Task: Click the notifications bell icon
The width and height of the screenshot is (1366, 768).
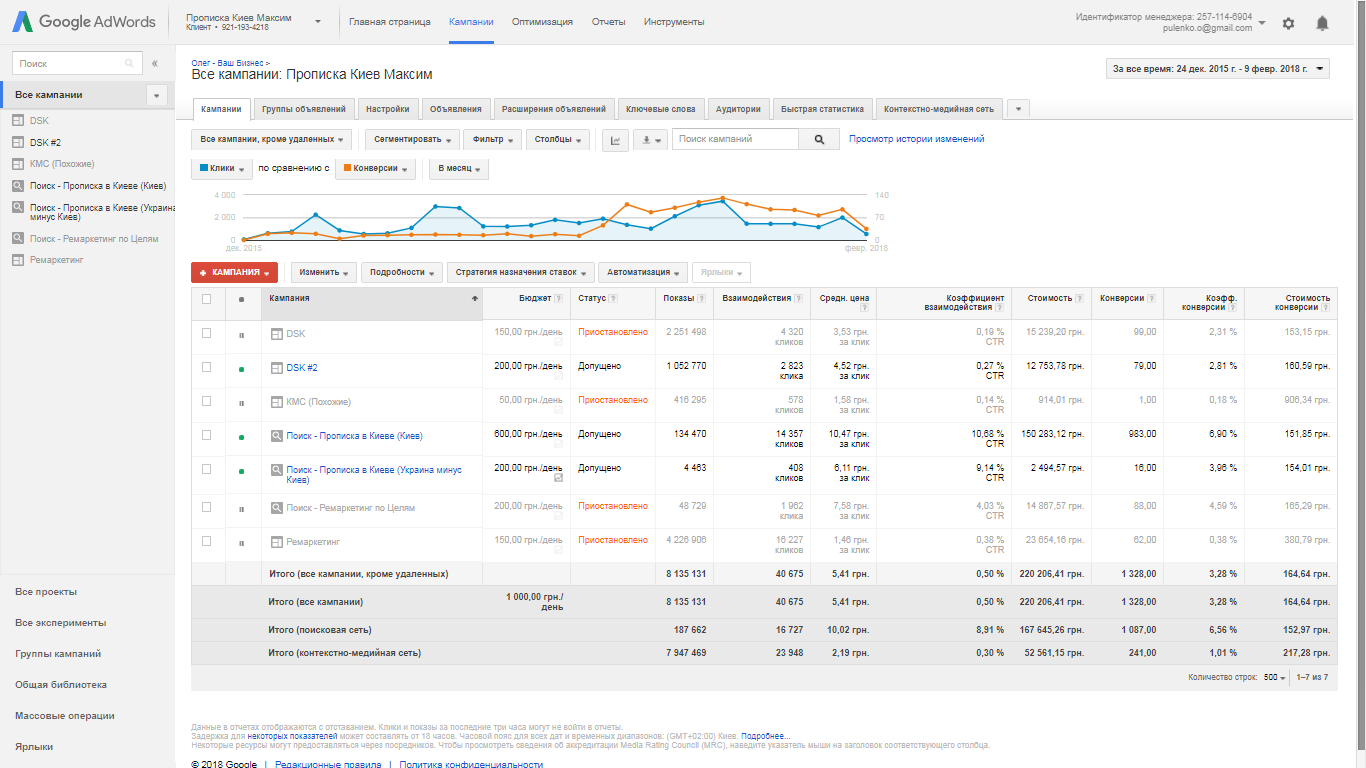Action: (x=1322, y=23)
